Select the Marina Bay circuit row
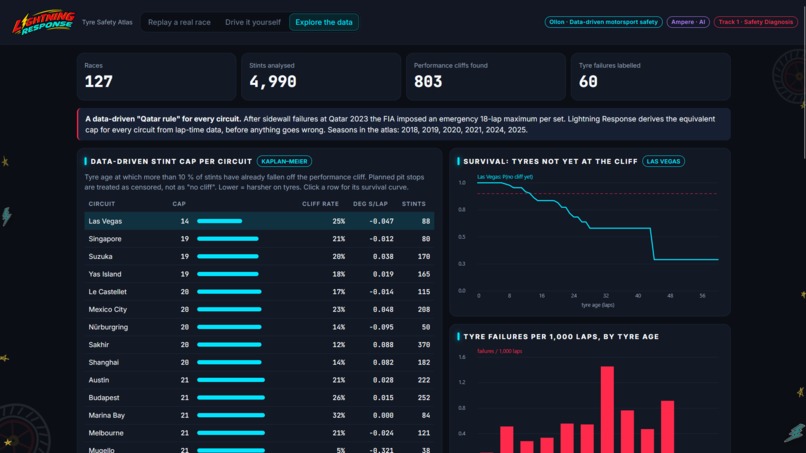 tap(259, 415)
